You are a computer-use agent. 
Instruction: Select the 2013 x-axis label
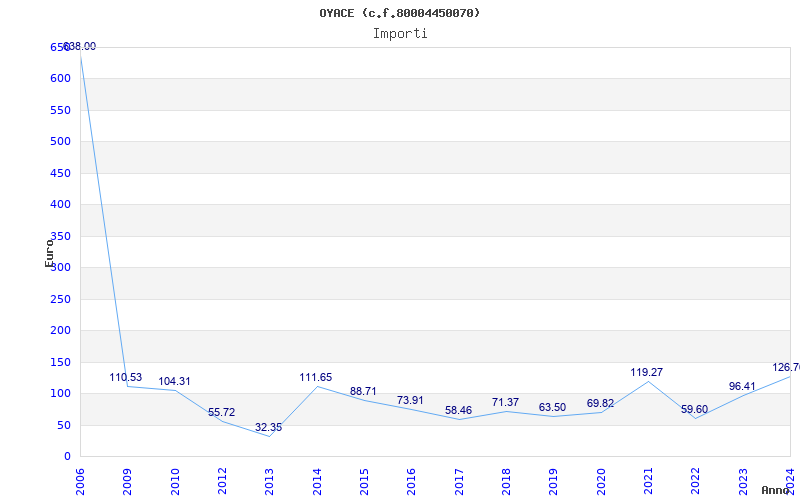(270, 482)
